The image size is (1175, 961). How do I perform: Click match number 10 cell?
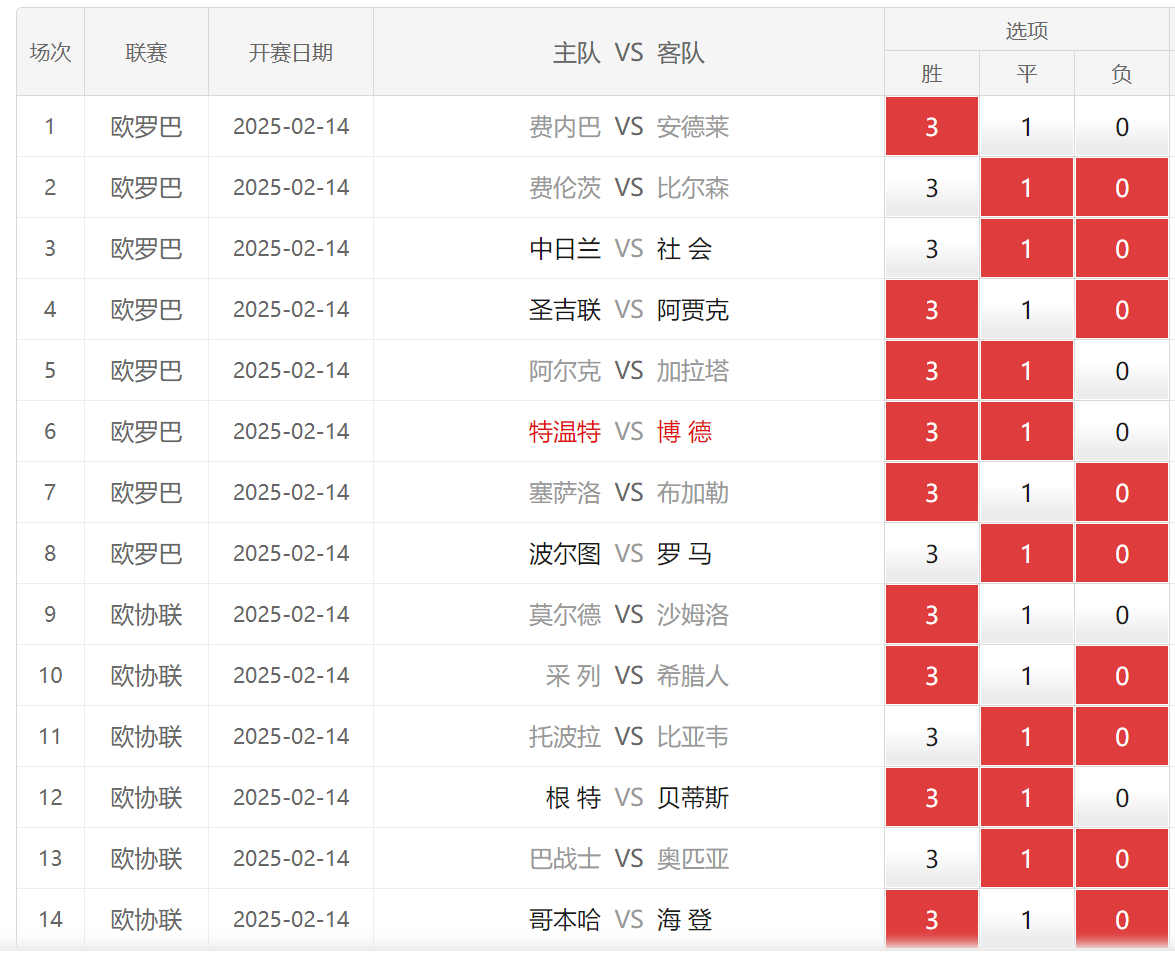(50, 675)
